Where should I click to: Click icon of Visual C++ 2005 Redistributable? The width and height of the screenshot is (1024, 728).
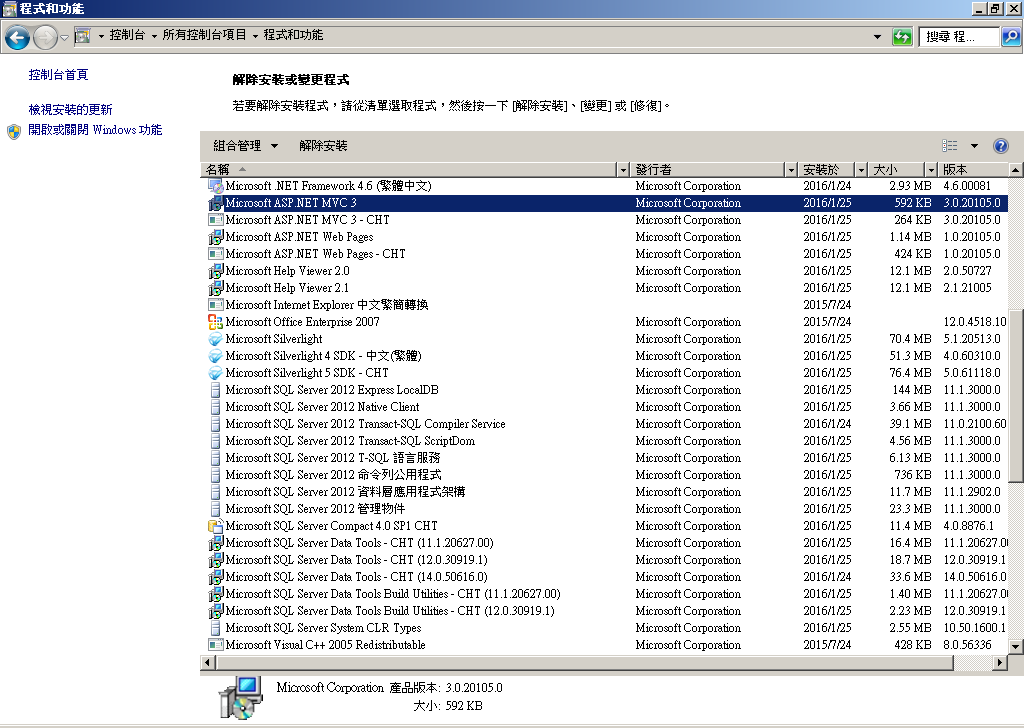pos(215,644)
